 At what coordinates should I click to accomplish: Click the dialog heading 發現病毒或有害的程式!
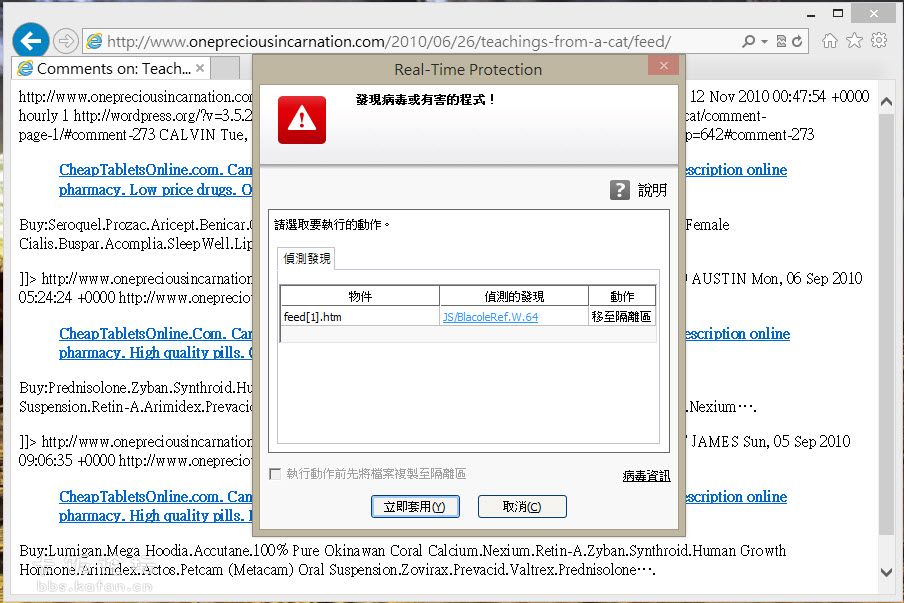click(x=425, y=100)
